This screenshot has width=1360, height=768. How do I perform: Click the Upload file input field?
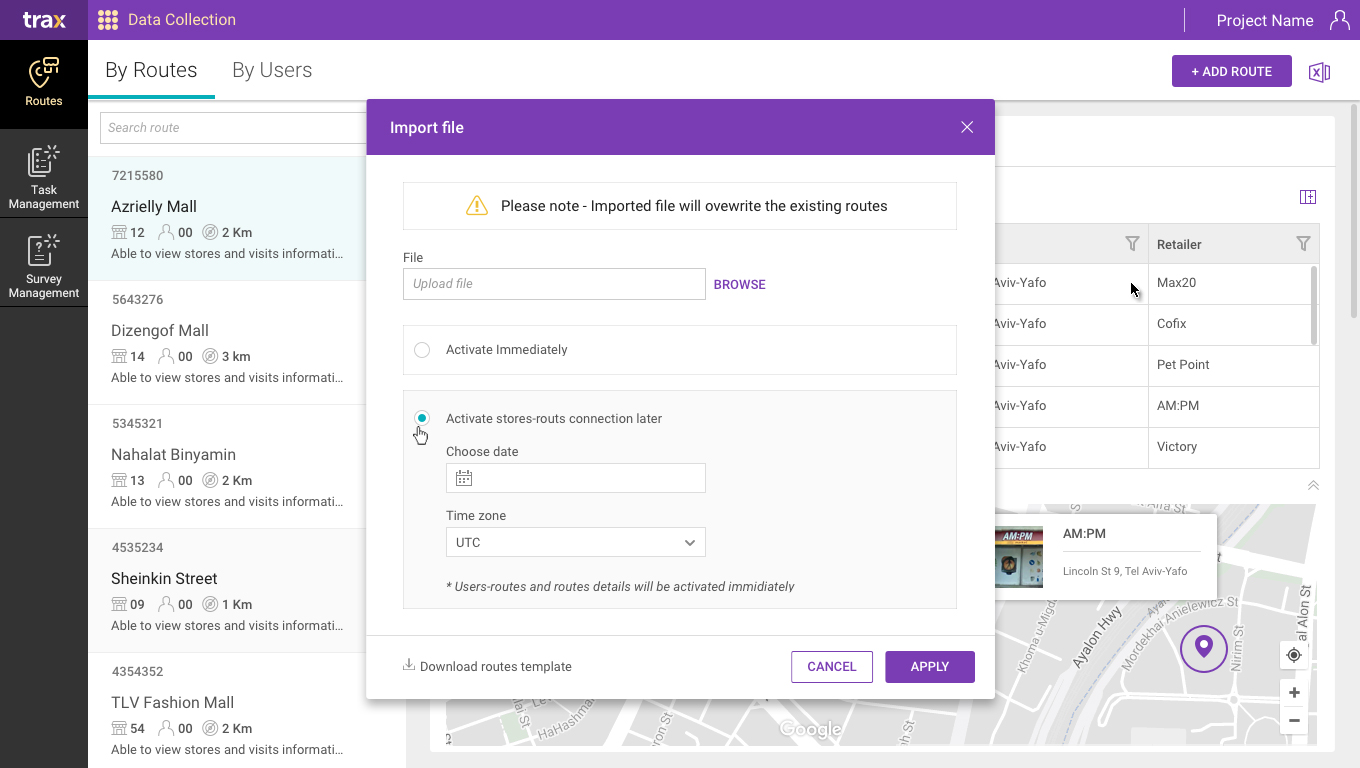click(x=554, y=284)
